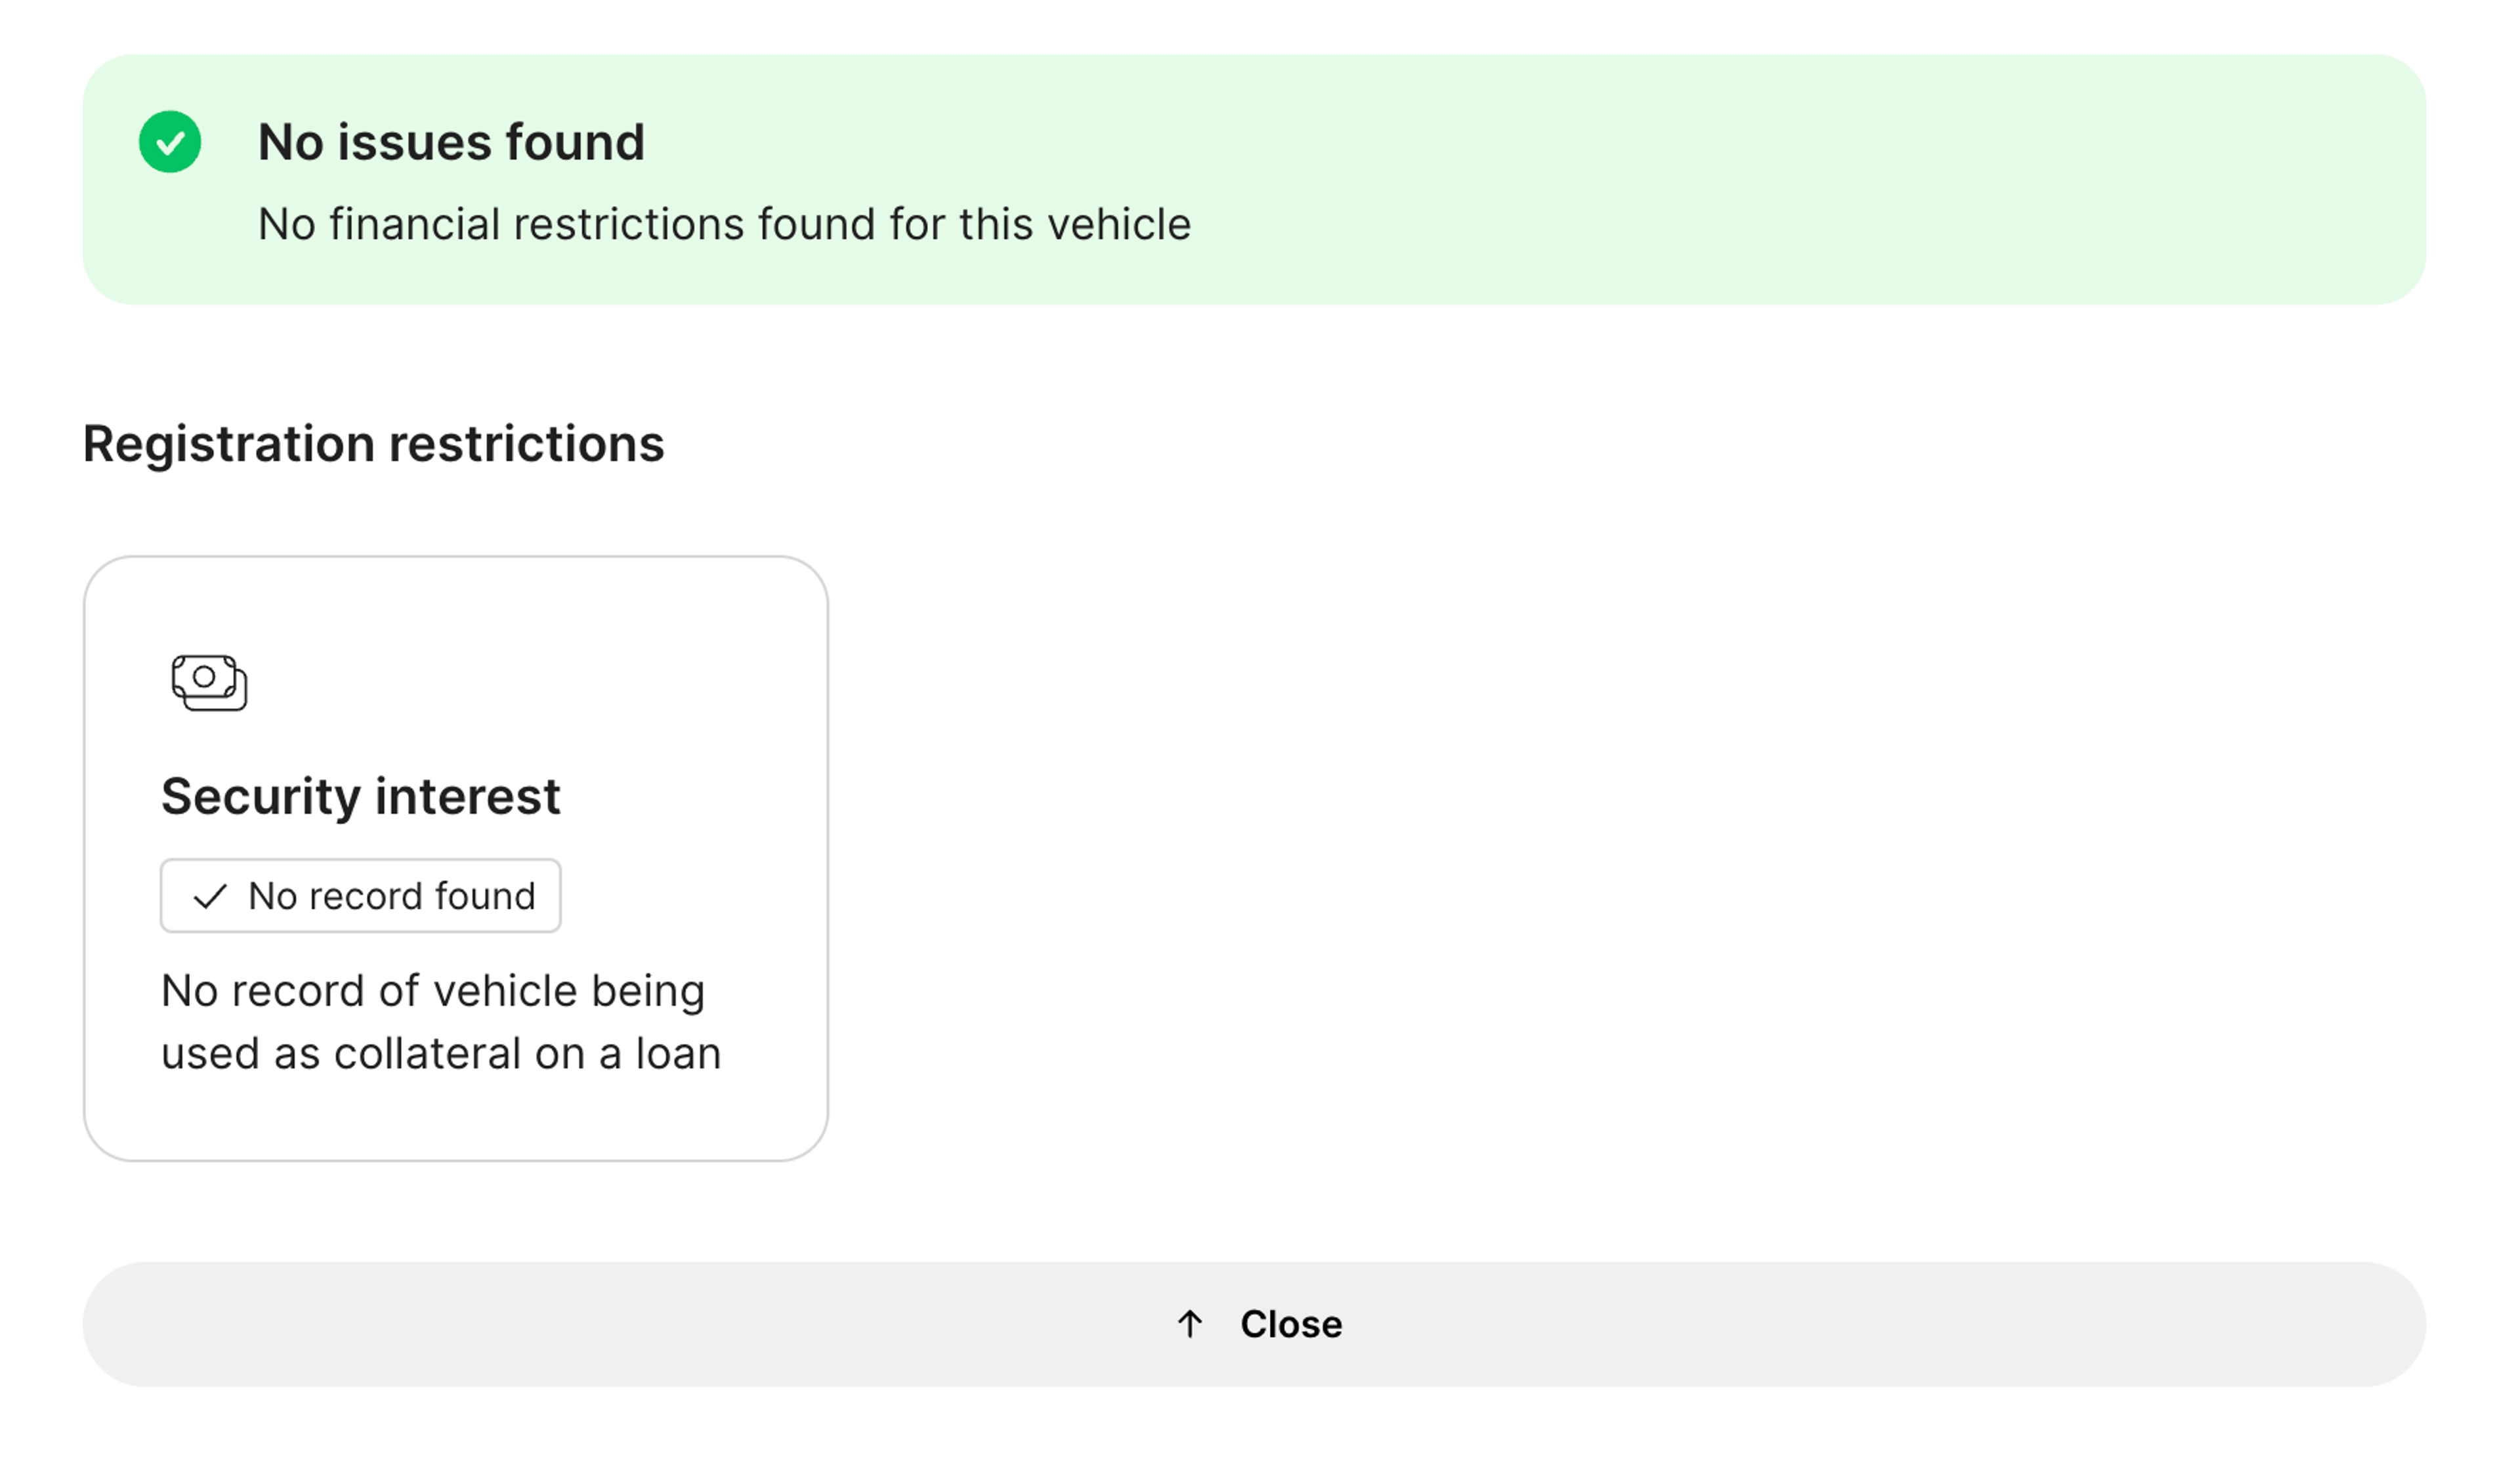The image size is (2520, 1459).
Task: Click the banknotes icon above Security interest
Action: tap(209, 683)
